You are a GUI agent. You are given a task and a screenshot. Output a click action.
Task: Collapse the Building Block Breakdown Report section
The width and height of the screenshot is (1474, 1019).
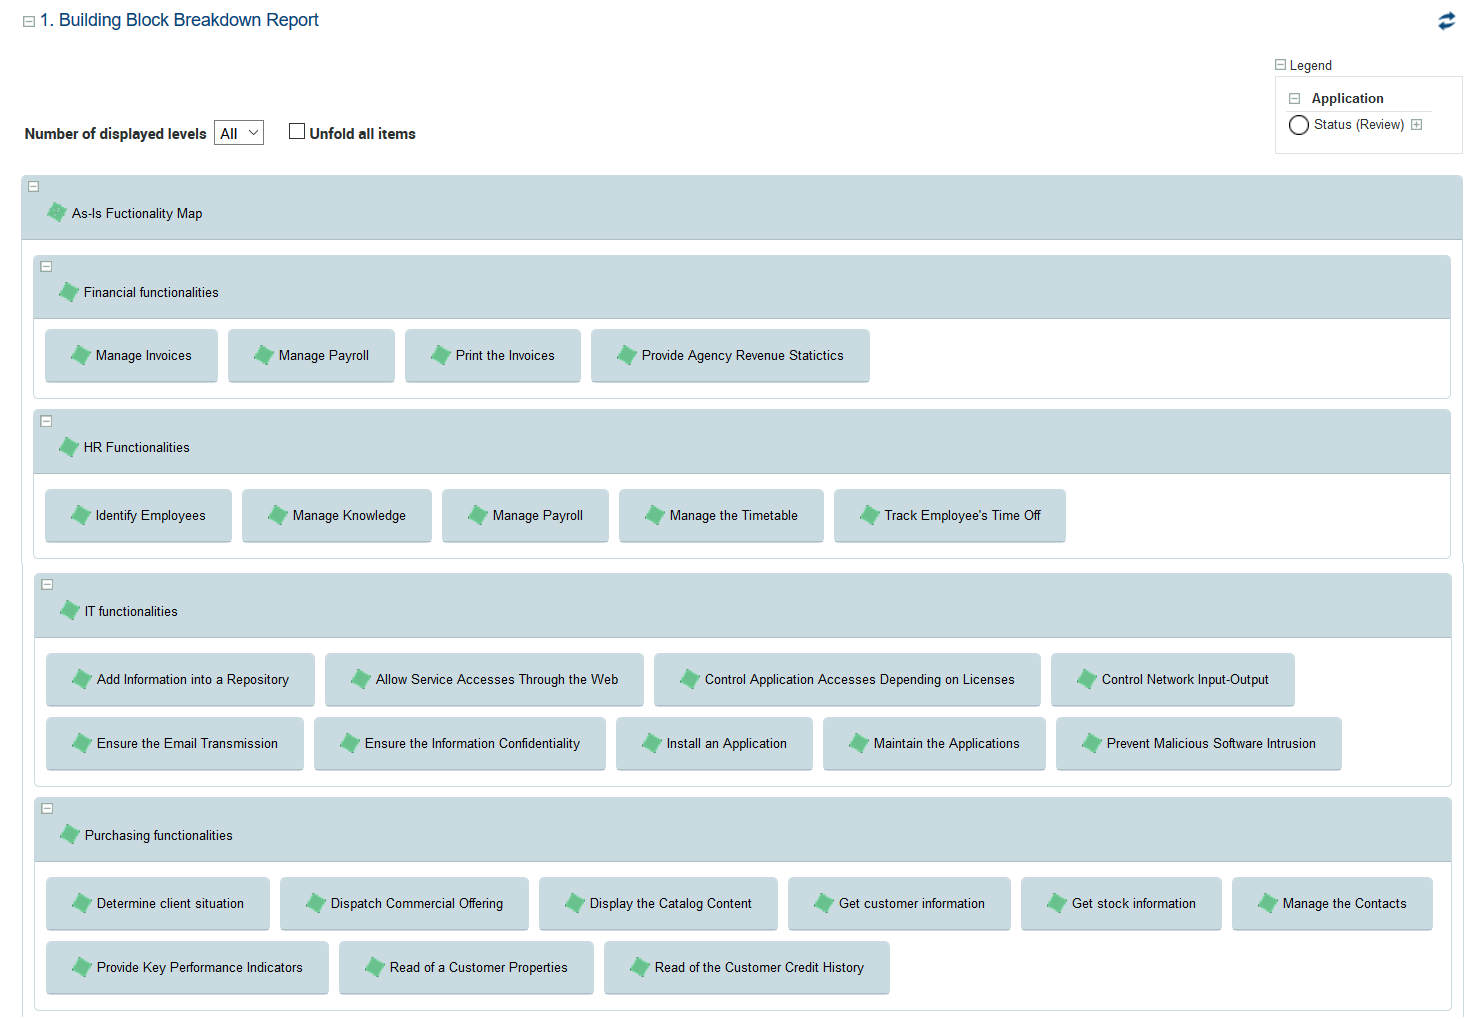pos(29,21)
